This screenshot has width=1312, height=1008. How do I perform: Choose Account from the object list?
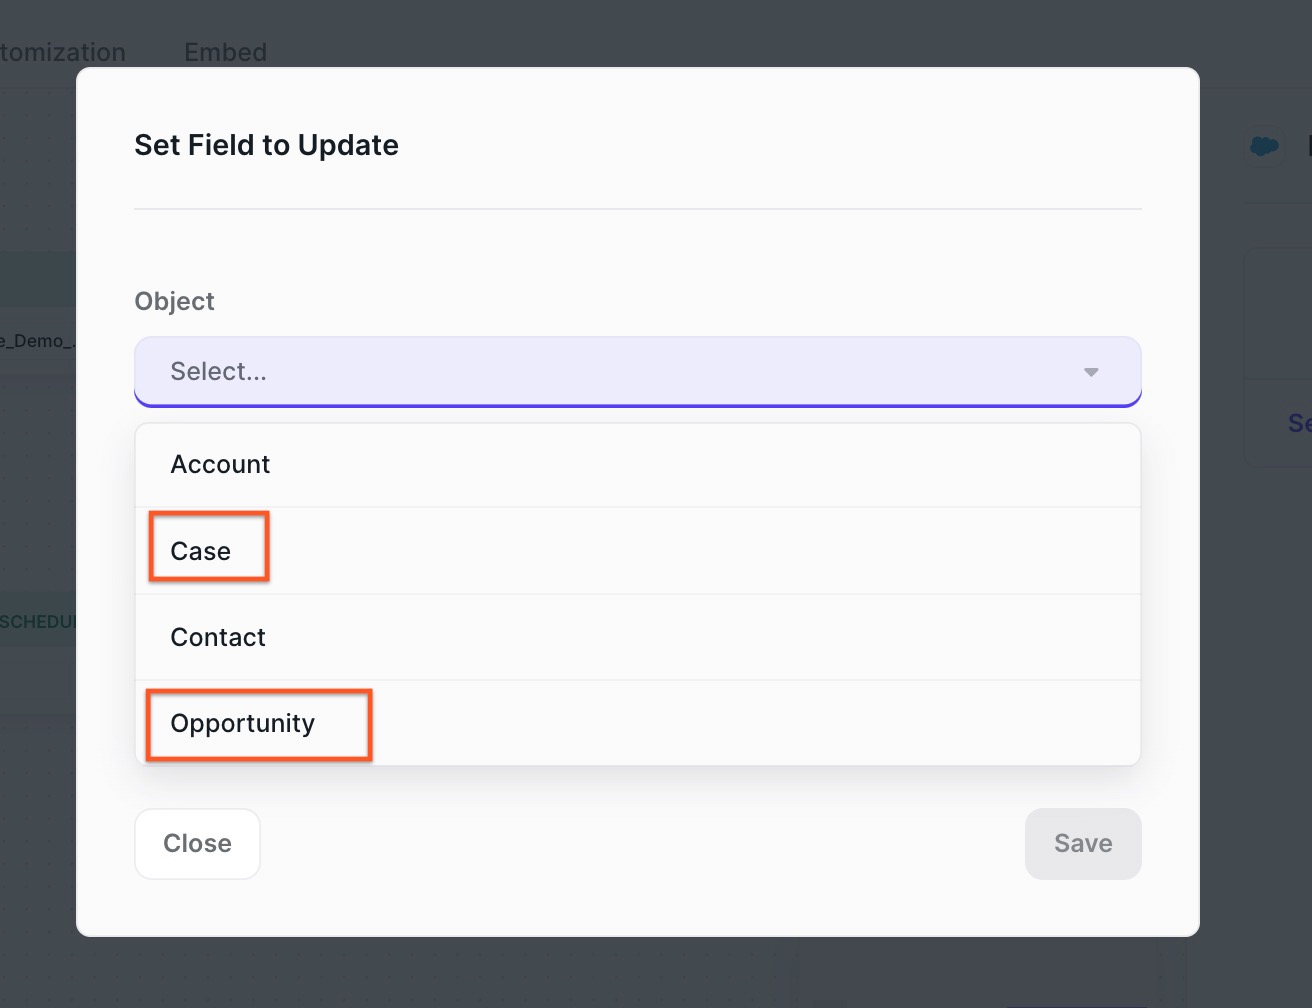point(638,465)
